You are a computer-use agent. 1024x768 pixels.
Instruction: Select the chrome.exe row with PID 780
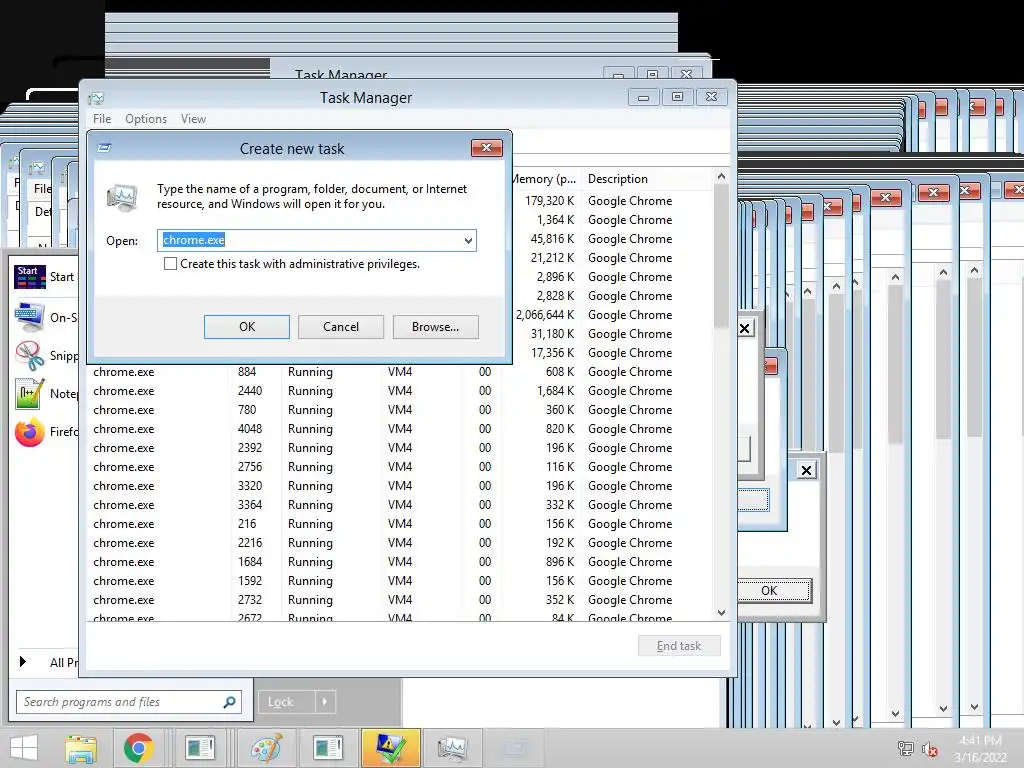coord(400,409)
